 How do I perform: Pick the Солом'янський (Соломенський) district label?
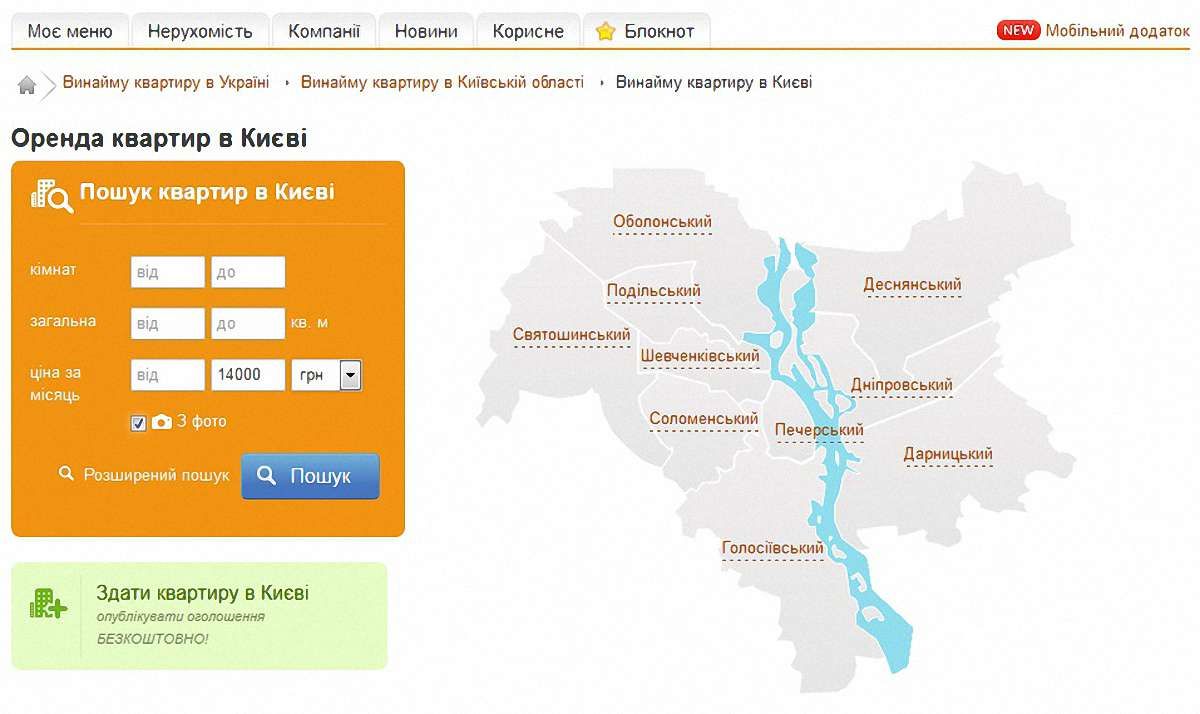click(704, 419)
